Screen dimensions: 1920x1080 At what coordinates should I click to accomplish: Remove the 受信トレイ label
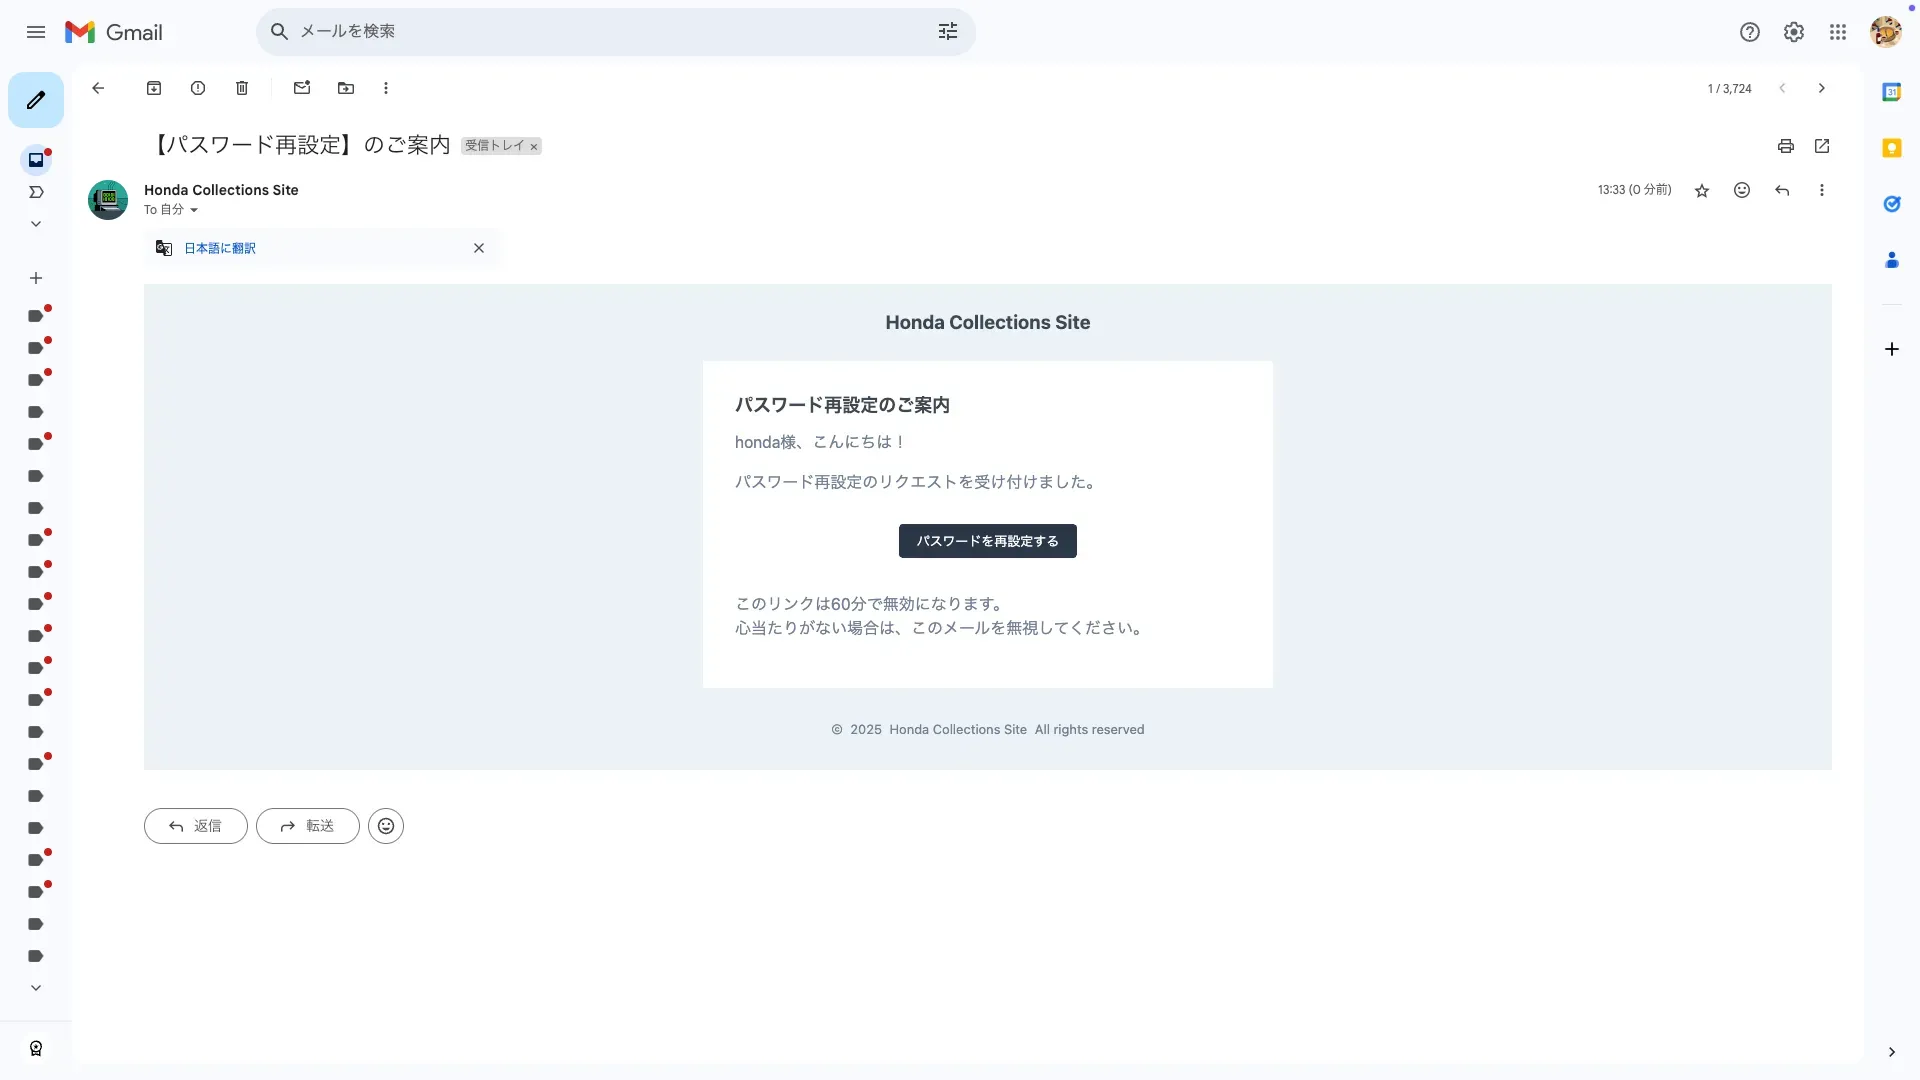click(x=534, y=147)
